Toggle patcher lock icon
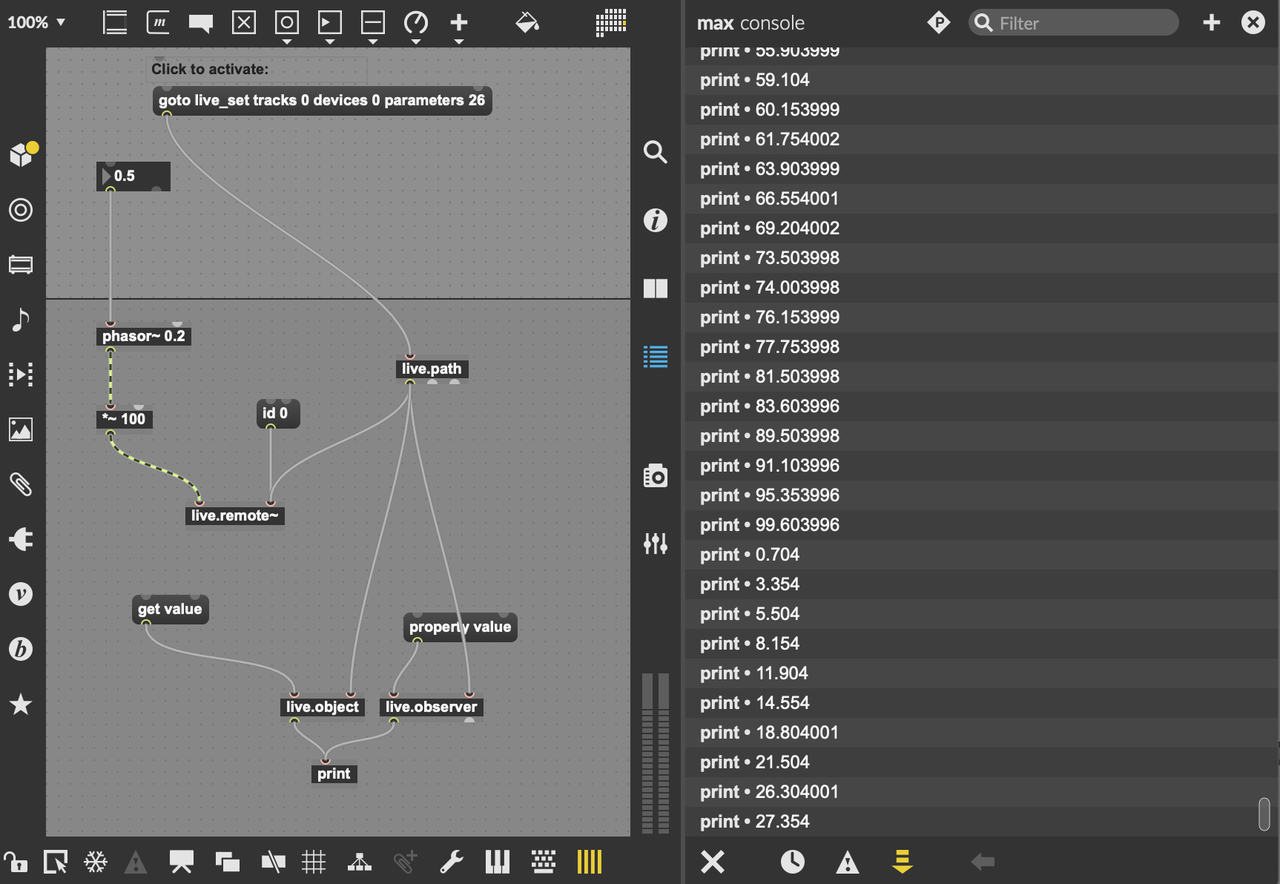 coord(15,861)
